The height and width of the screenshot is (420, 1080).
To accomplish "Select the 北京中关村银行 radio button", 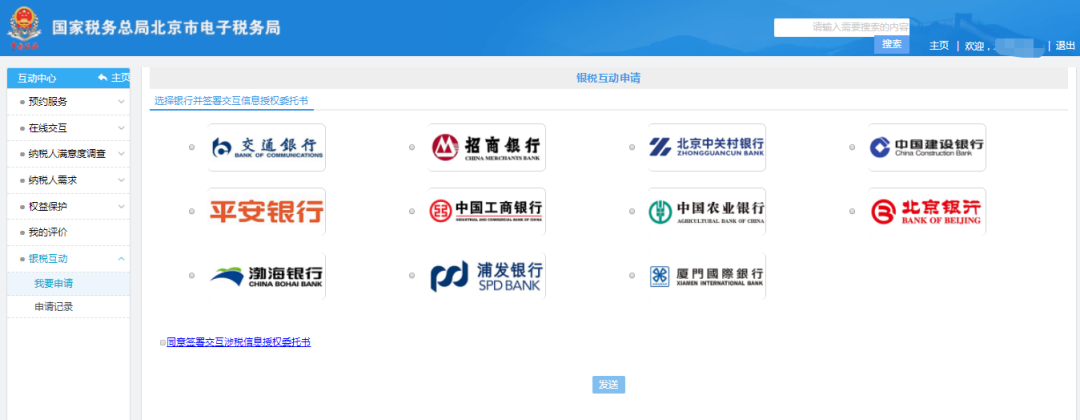I will tap(632, 147).
